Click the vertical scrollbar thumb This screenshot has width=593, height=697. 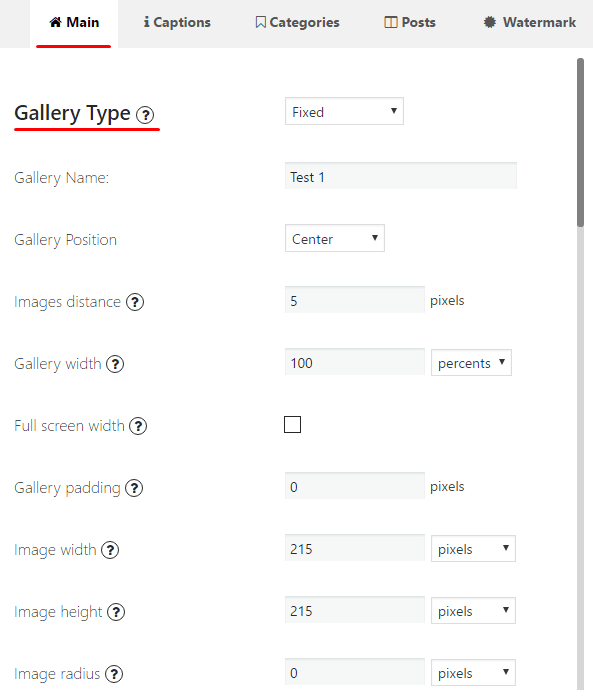pos(580,142)
